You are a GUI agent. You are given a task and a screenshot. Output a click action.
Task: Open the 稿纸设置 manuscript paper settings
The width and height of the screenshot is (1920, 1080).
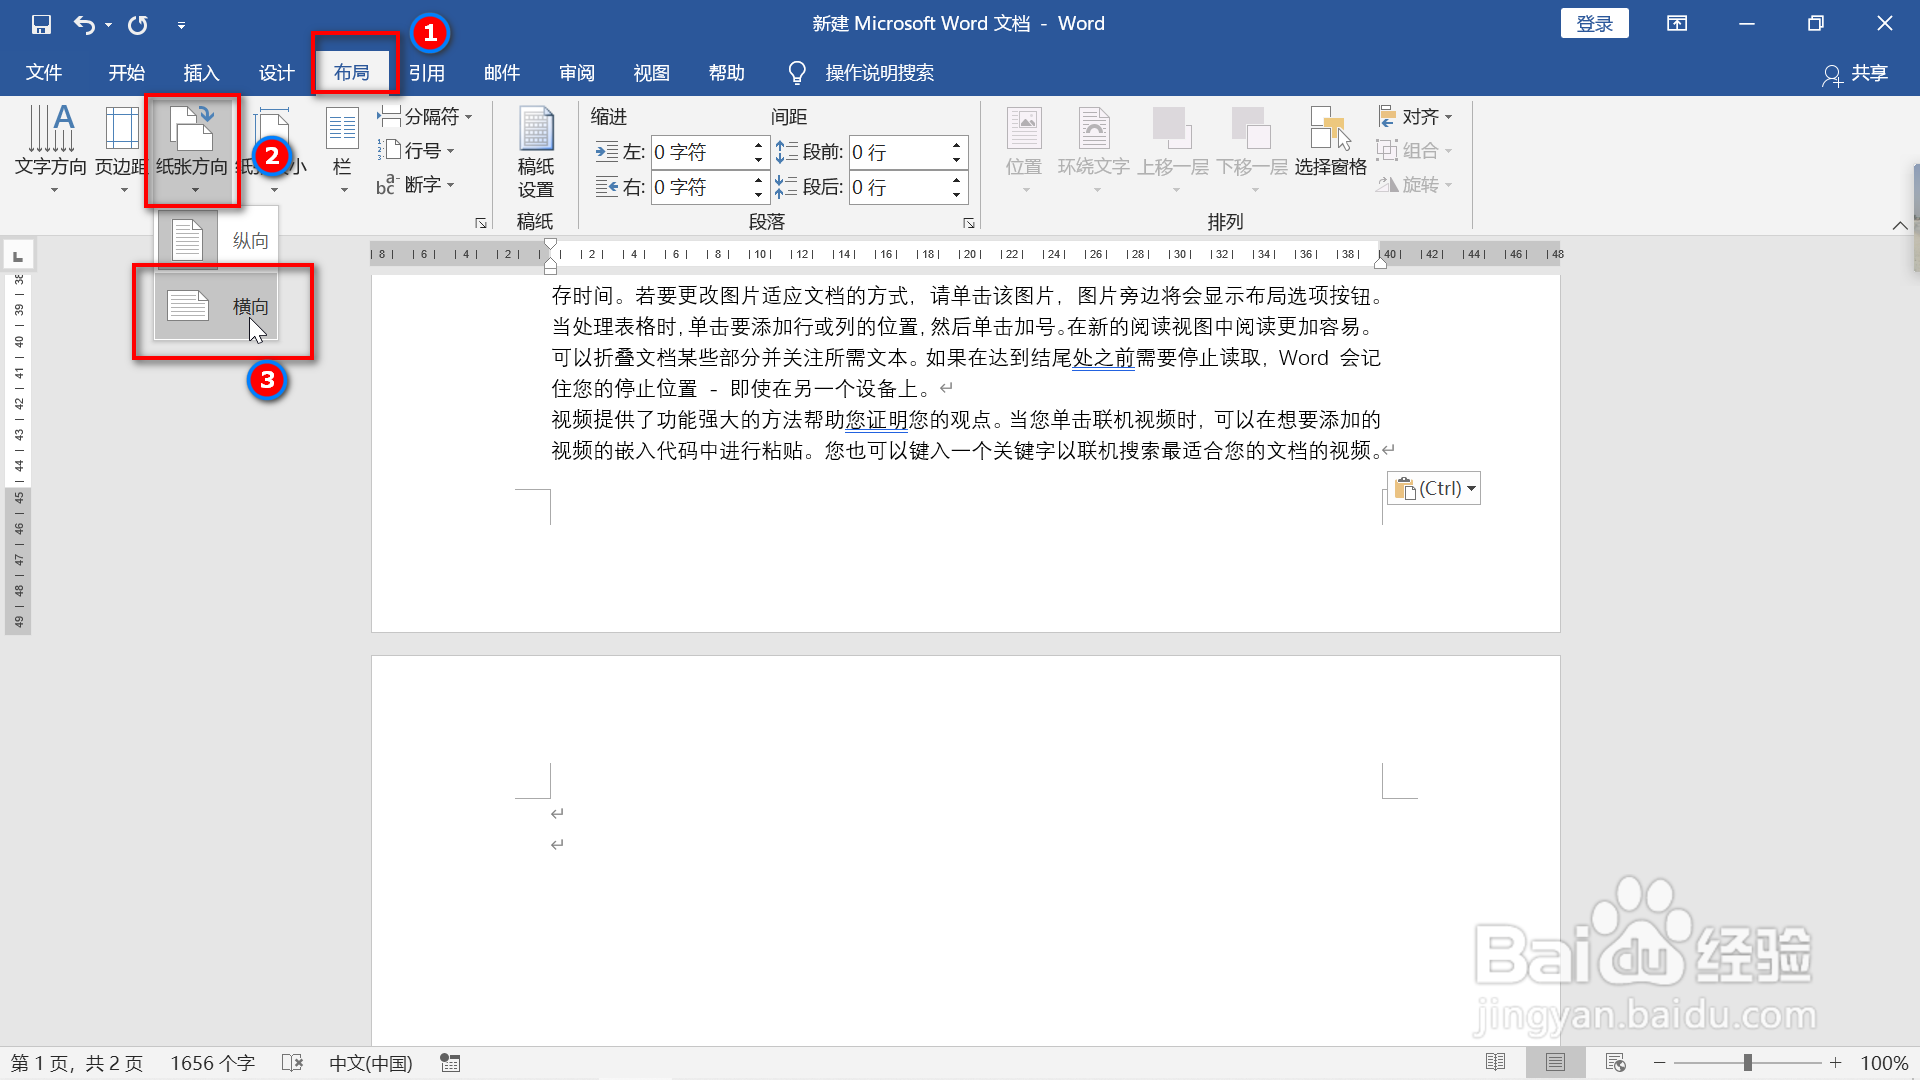pyautogui.click(x=536, y=153)
